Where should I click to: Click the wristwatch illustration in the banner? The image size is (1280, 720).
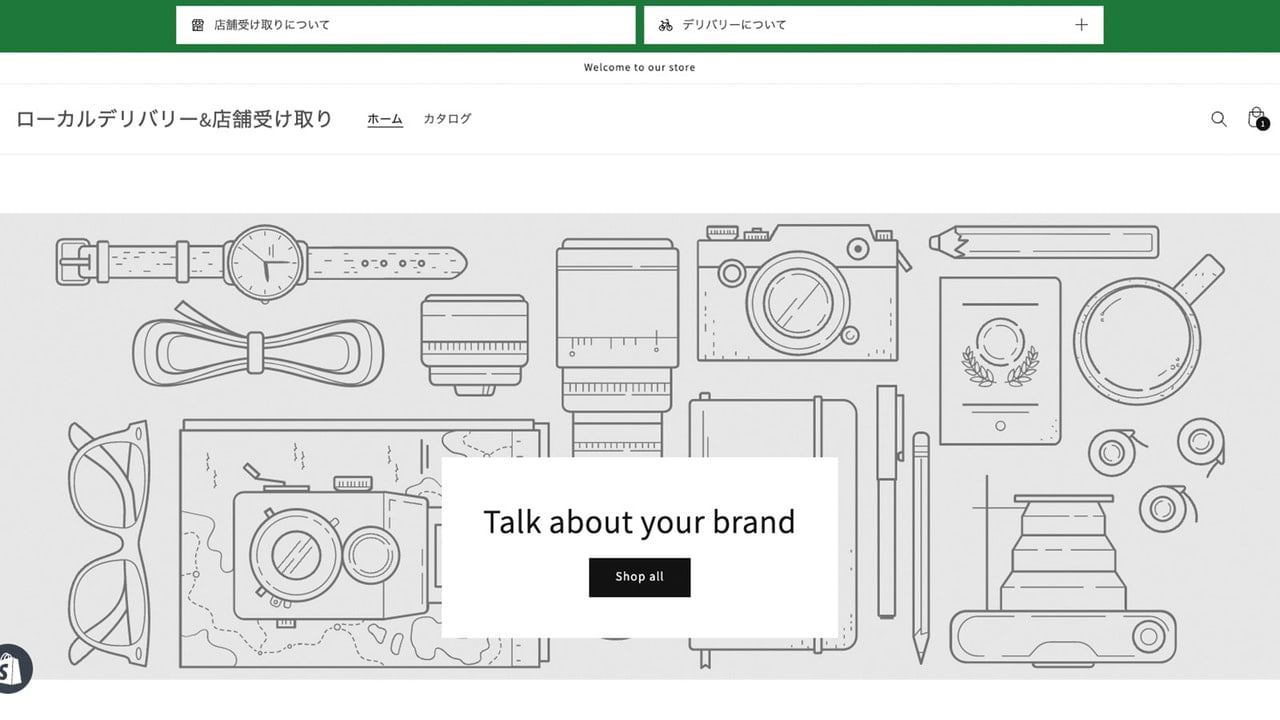coord(261,262)
